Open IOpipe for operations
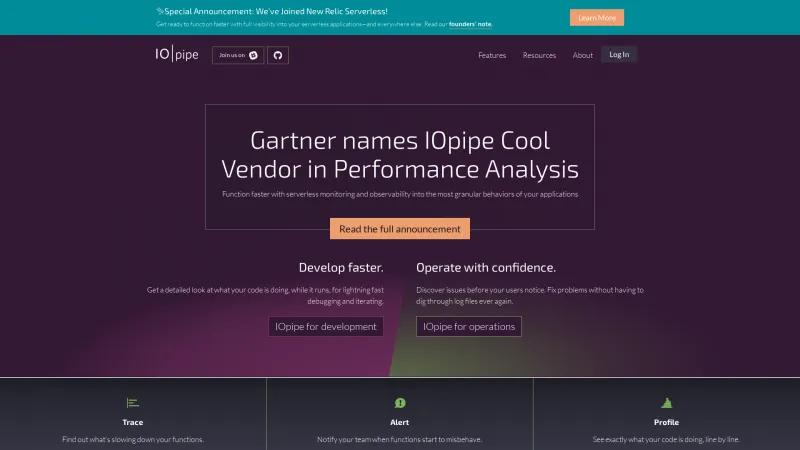The width and height of the screenshot is (800, 450). tap(469, 327)
